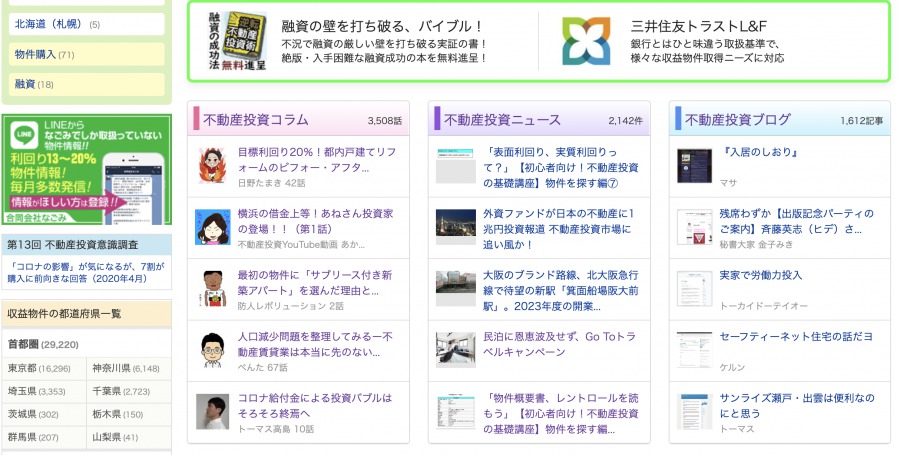900x455 pixels.
Task: Click the 首都圏 region heading
Action: pos(23,344)
